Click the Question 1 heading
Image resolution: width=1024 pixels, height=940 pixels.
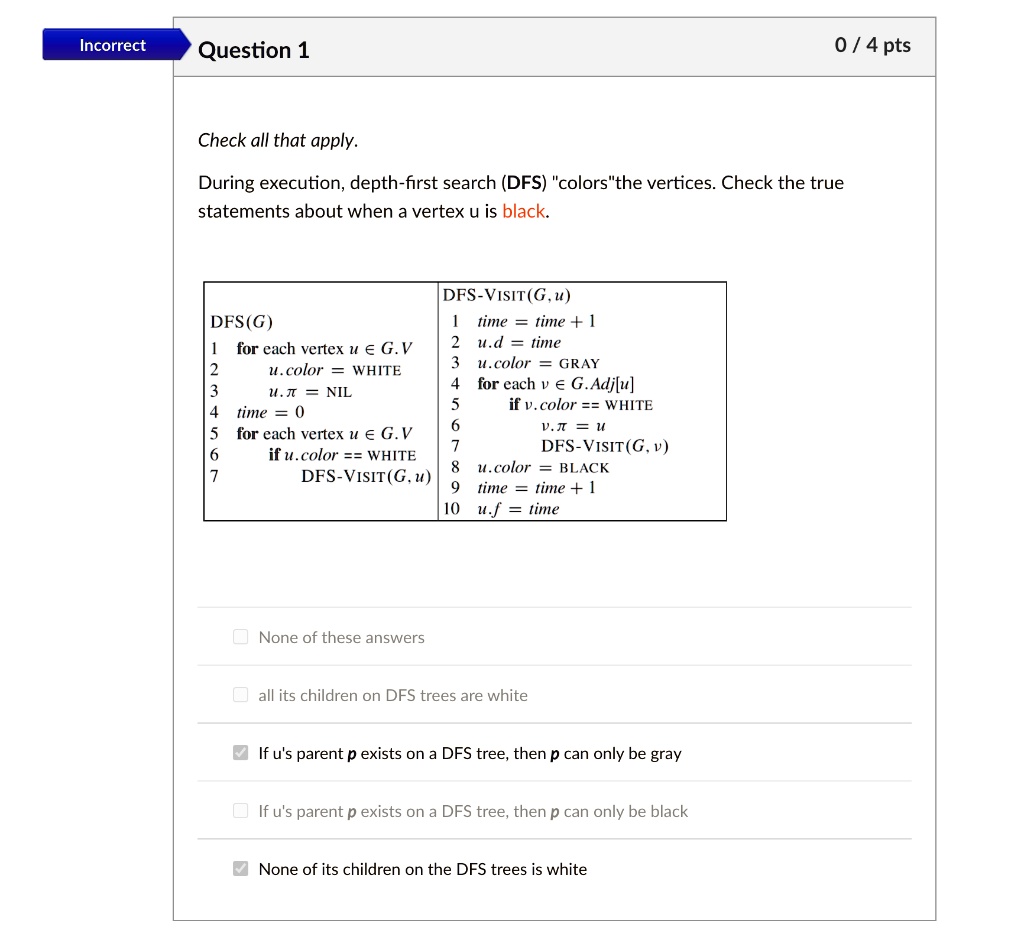[x=253, y=50]
